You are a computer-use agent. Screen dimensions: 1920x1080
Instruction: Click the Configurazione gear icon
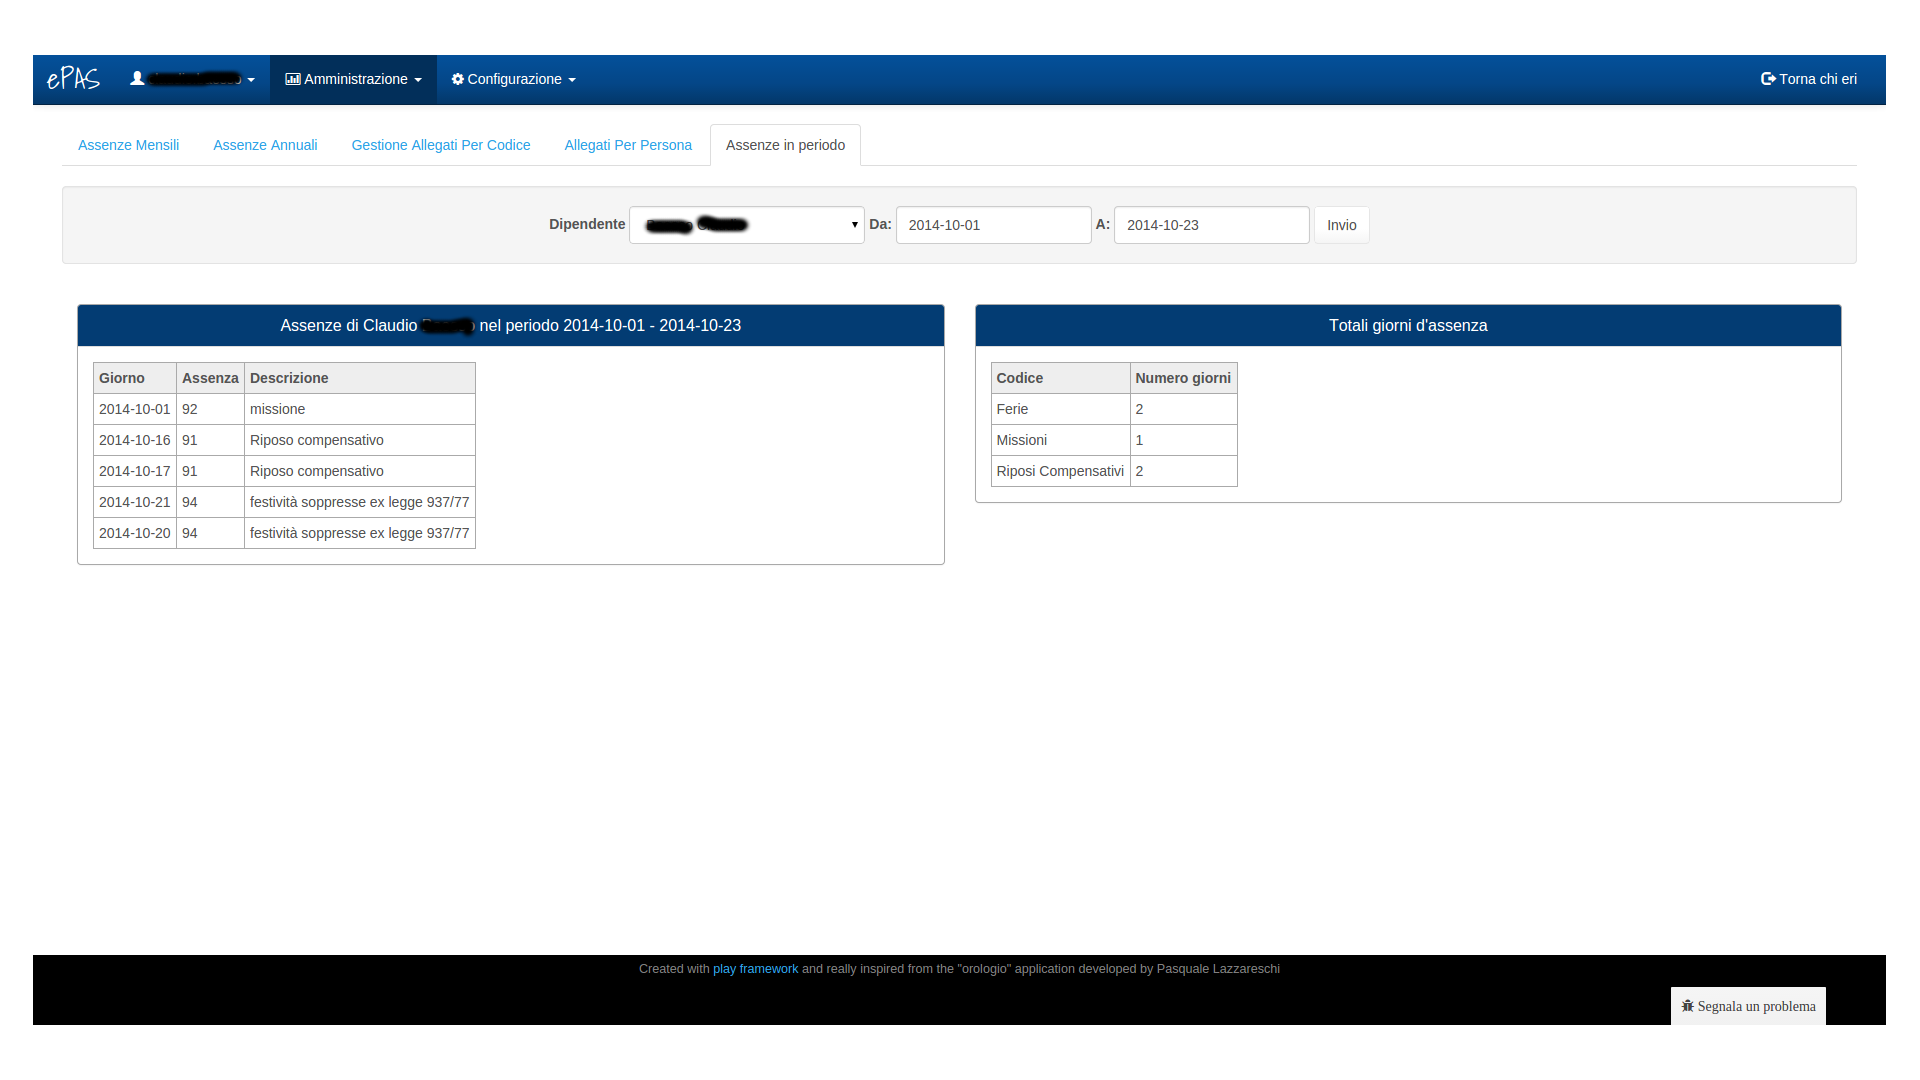tap(458, 79)
